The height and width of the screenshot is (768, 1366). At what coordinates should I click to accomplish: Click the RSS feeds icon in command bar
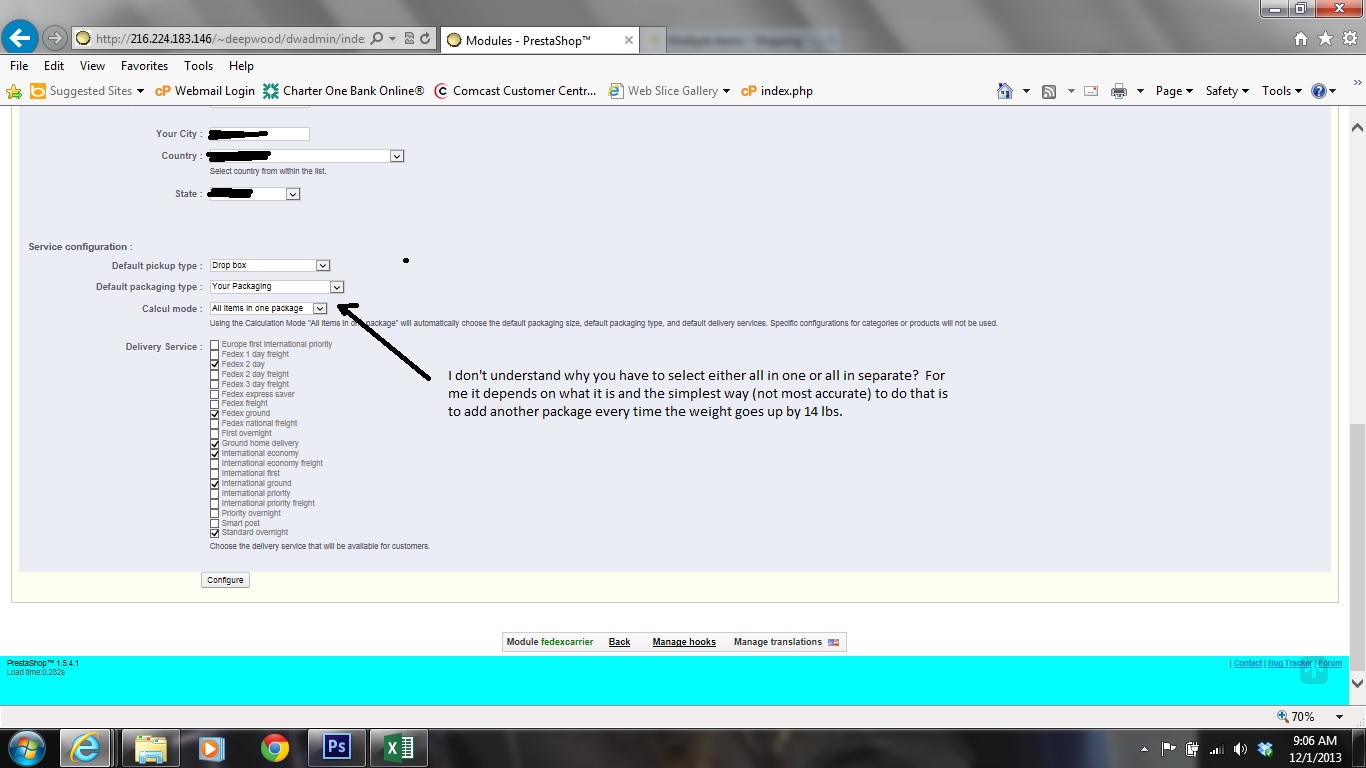(1049, 91)
